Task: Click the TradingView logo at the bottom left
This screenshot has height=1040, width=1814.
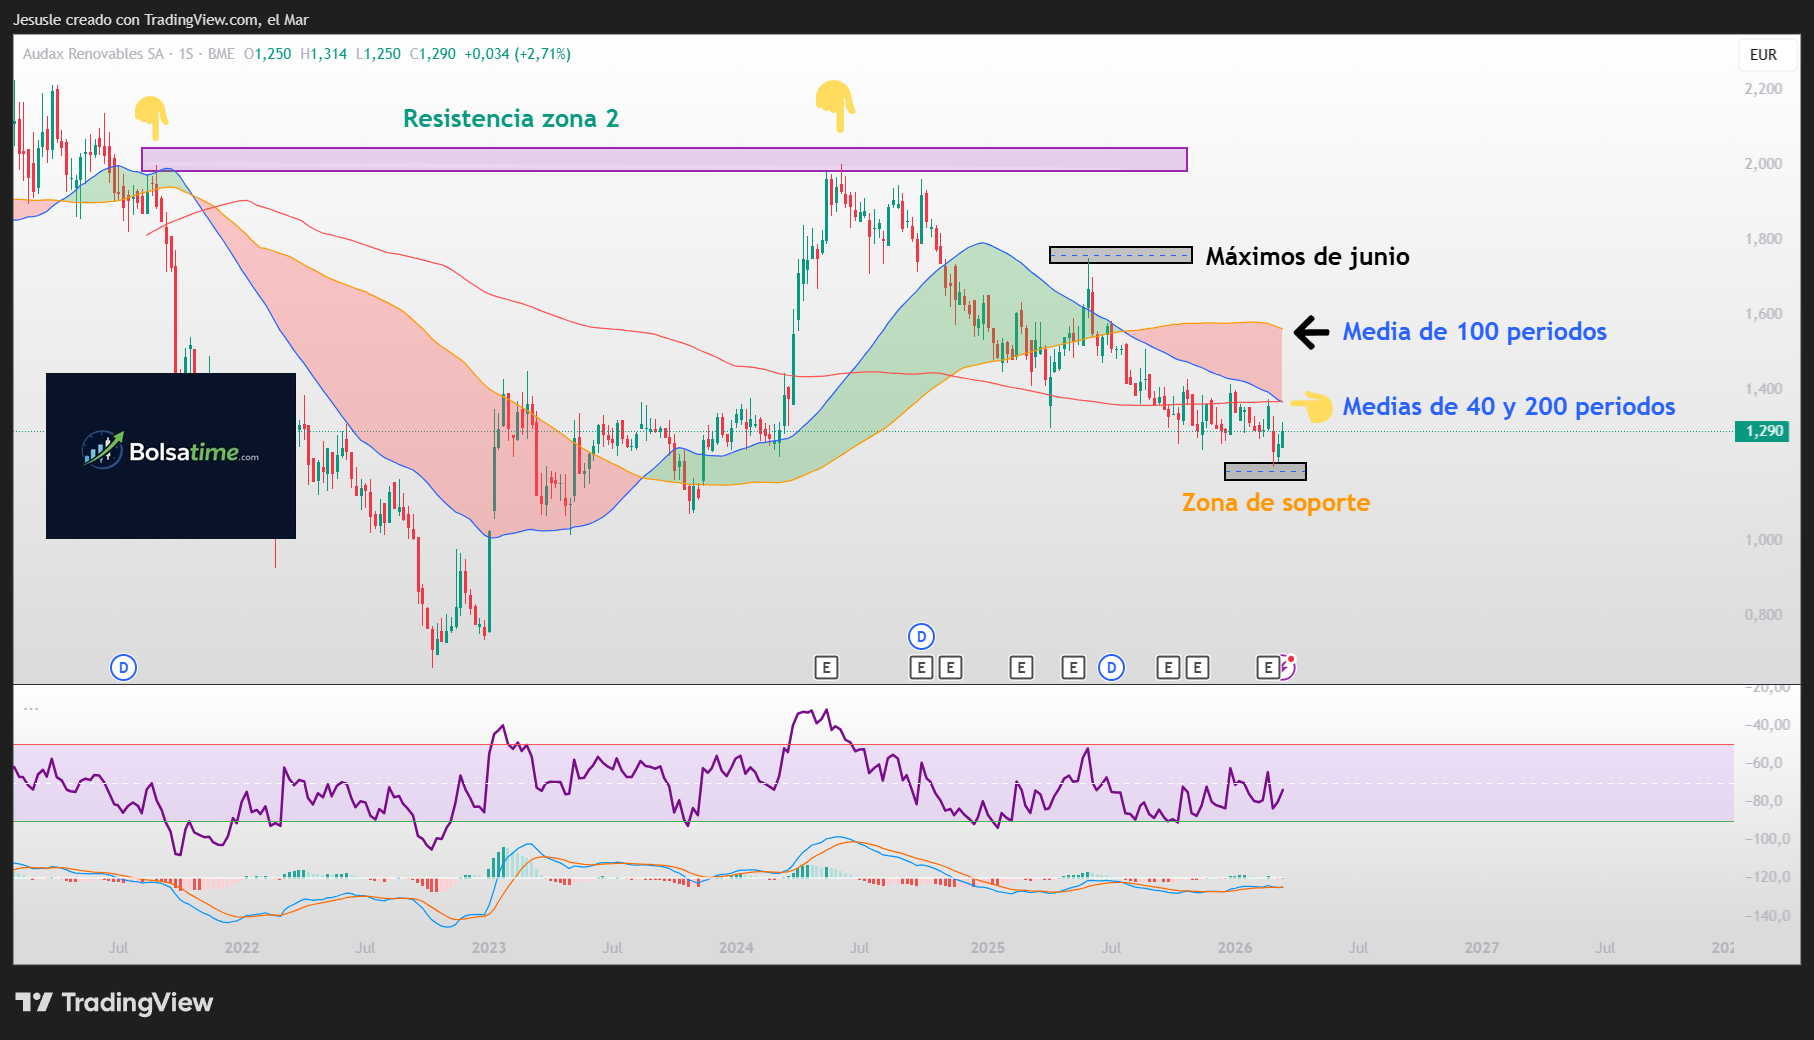Action: pyautogui.click(x=114, y=1002)
